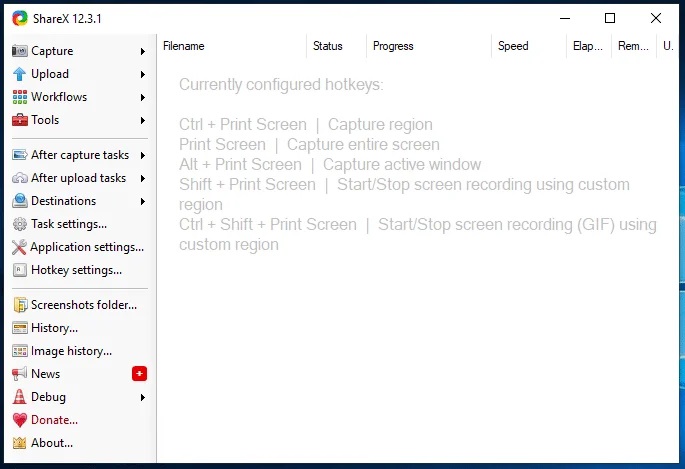The image size is (685, 469).
Task: Sort by Filename column header
Action: [x=232, y=46]
